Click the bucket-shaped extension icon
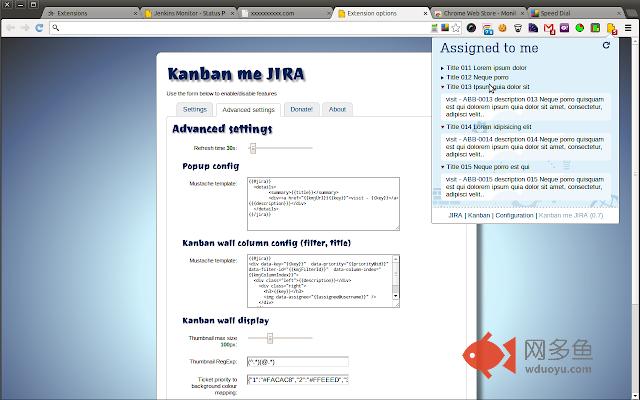The image size is (640, 400). pos(518,28)
